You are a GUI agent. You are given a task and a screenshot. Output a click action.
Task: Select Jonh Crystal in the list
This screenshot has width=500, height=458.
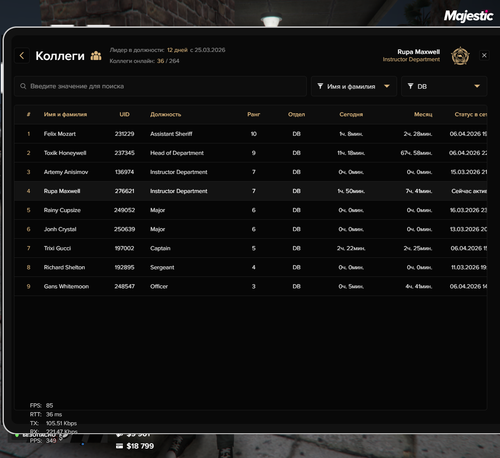(x=60, y=229)
